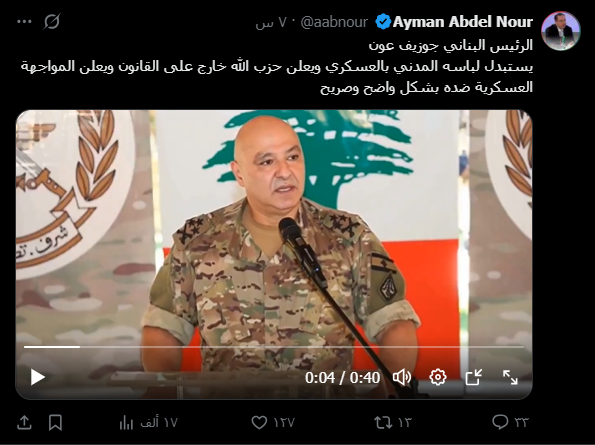Viewport: 595px width, 445px height.
Task: Click the Arabic tweet text body
Action: click(x=277, y=67)
